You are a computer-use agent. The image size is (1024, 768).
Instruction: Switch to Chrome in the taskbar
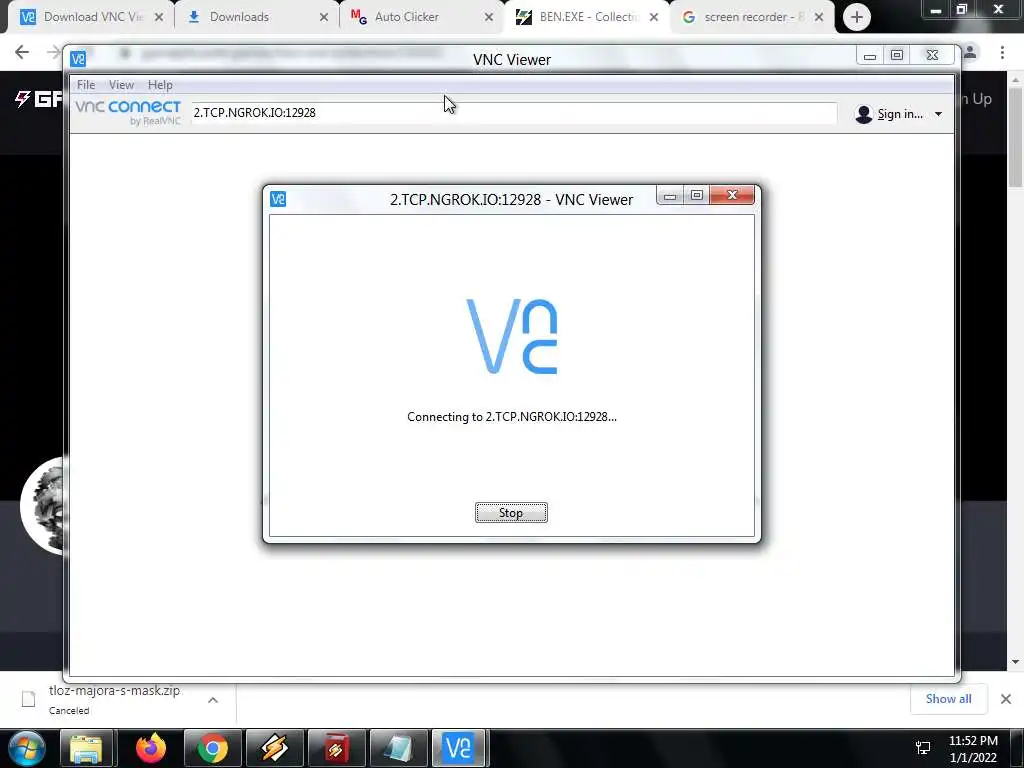(x=213, y=748)
